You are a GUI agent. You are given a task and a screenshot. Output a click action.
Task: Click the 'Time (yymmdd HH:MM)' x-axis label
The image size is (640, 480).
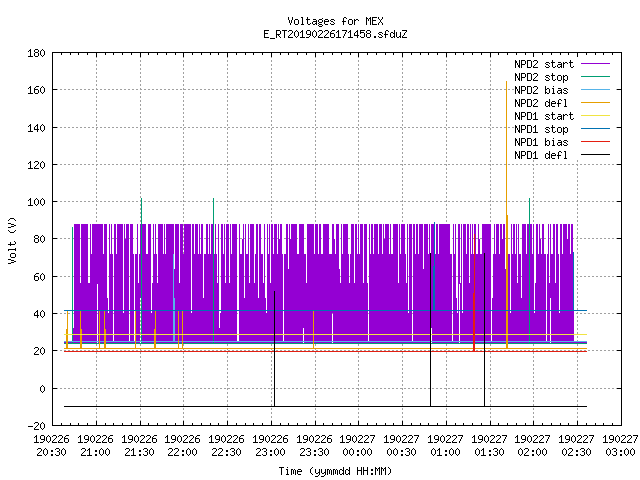click(335, 471)
